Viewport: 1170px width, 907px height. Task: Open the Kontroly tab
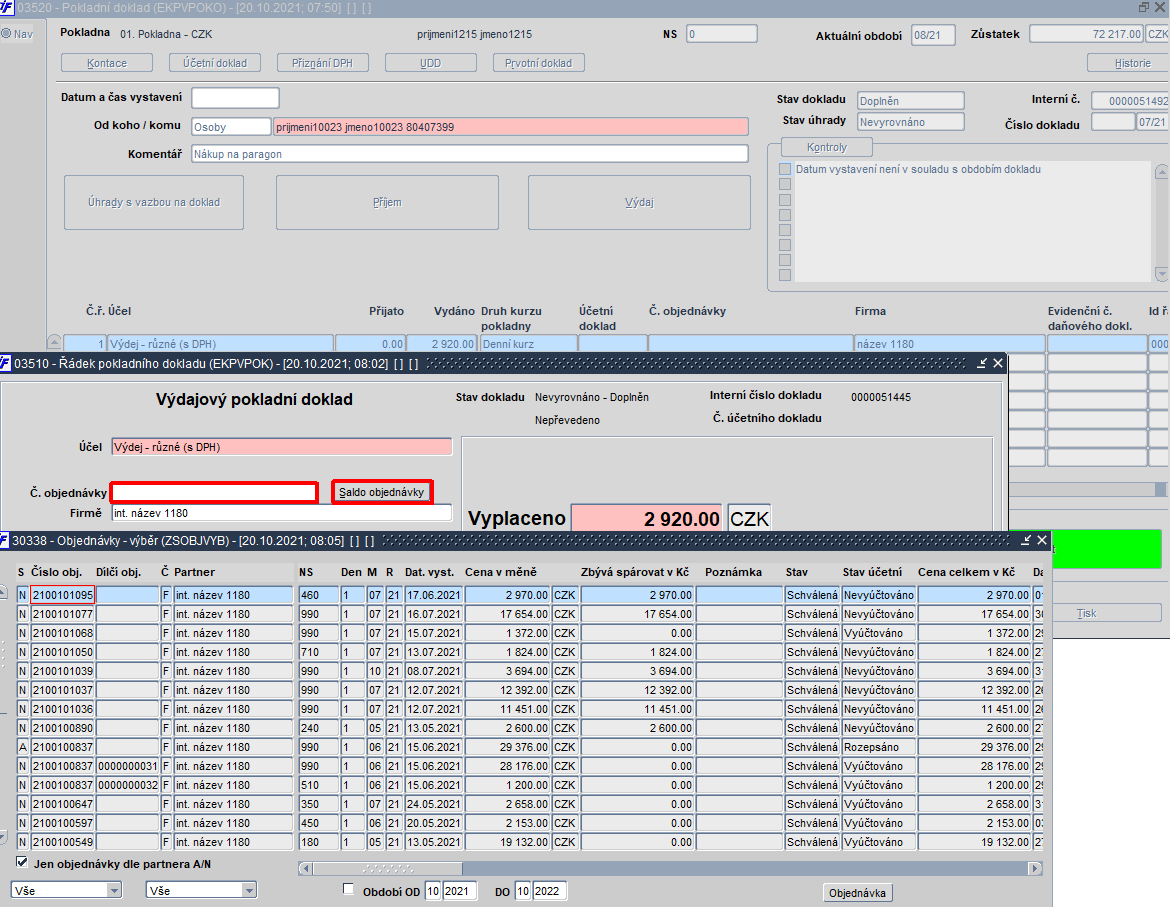click(x=827, y=147)
